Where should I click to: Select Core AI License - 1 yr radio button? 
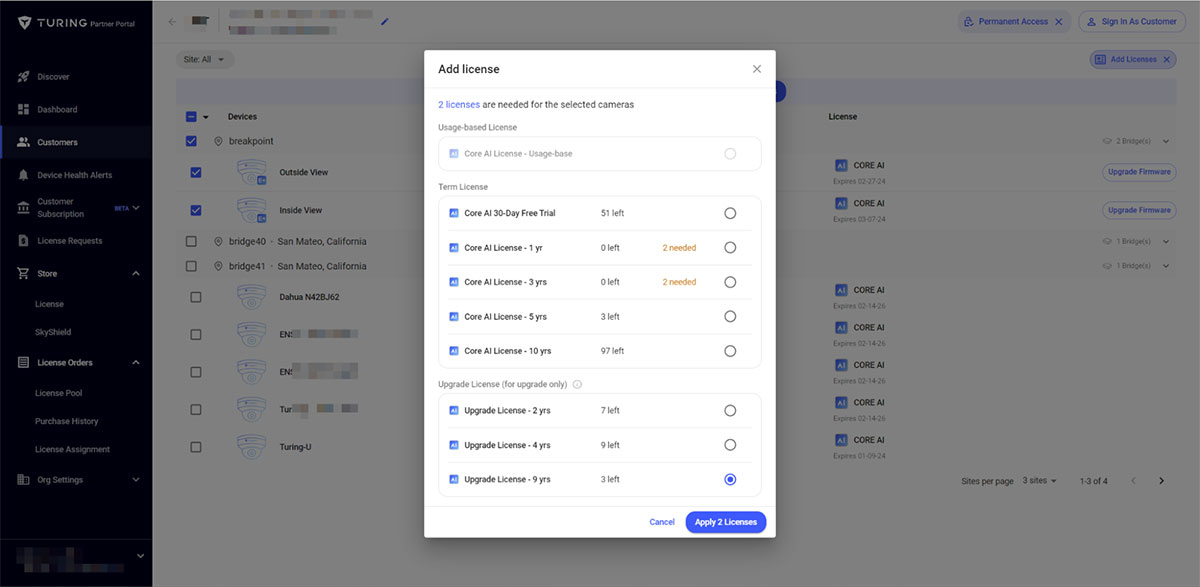coord(730,248)
